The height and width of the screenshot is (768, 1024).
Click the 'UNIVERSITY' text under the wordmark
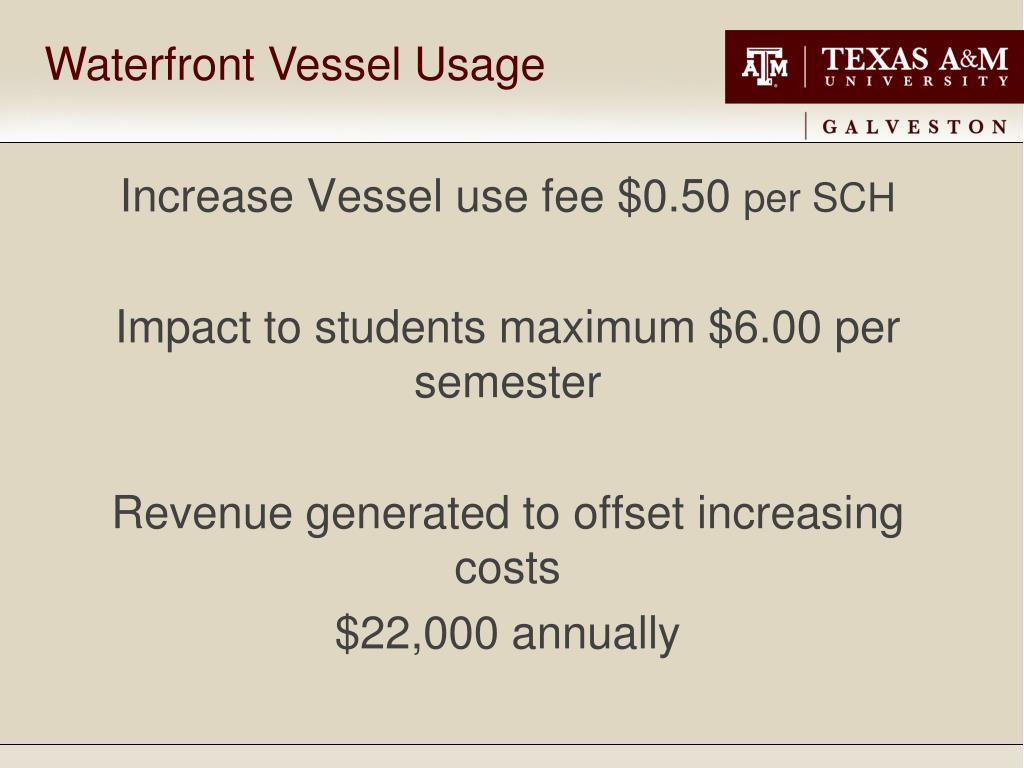(916, 82)
